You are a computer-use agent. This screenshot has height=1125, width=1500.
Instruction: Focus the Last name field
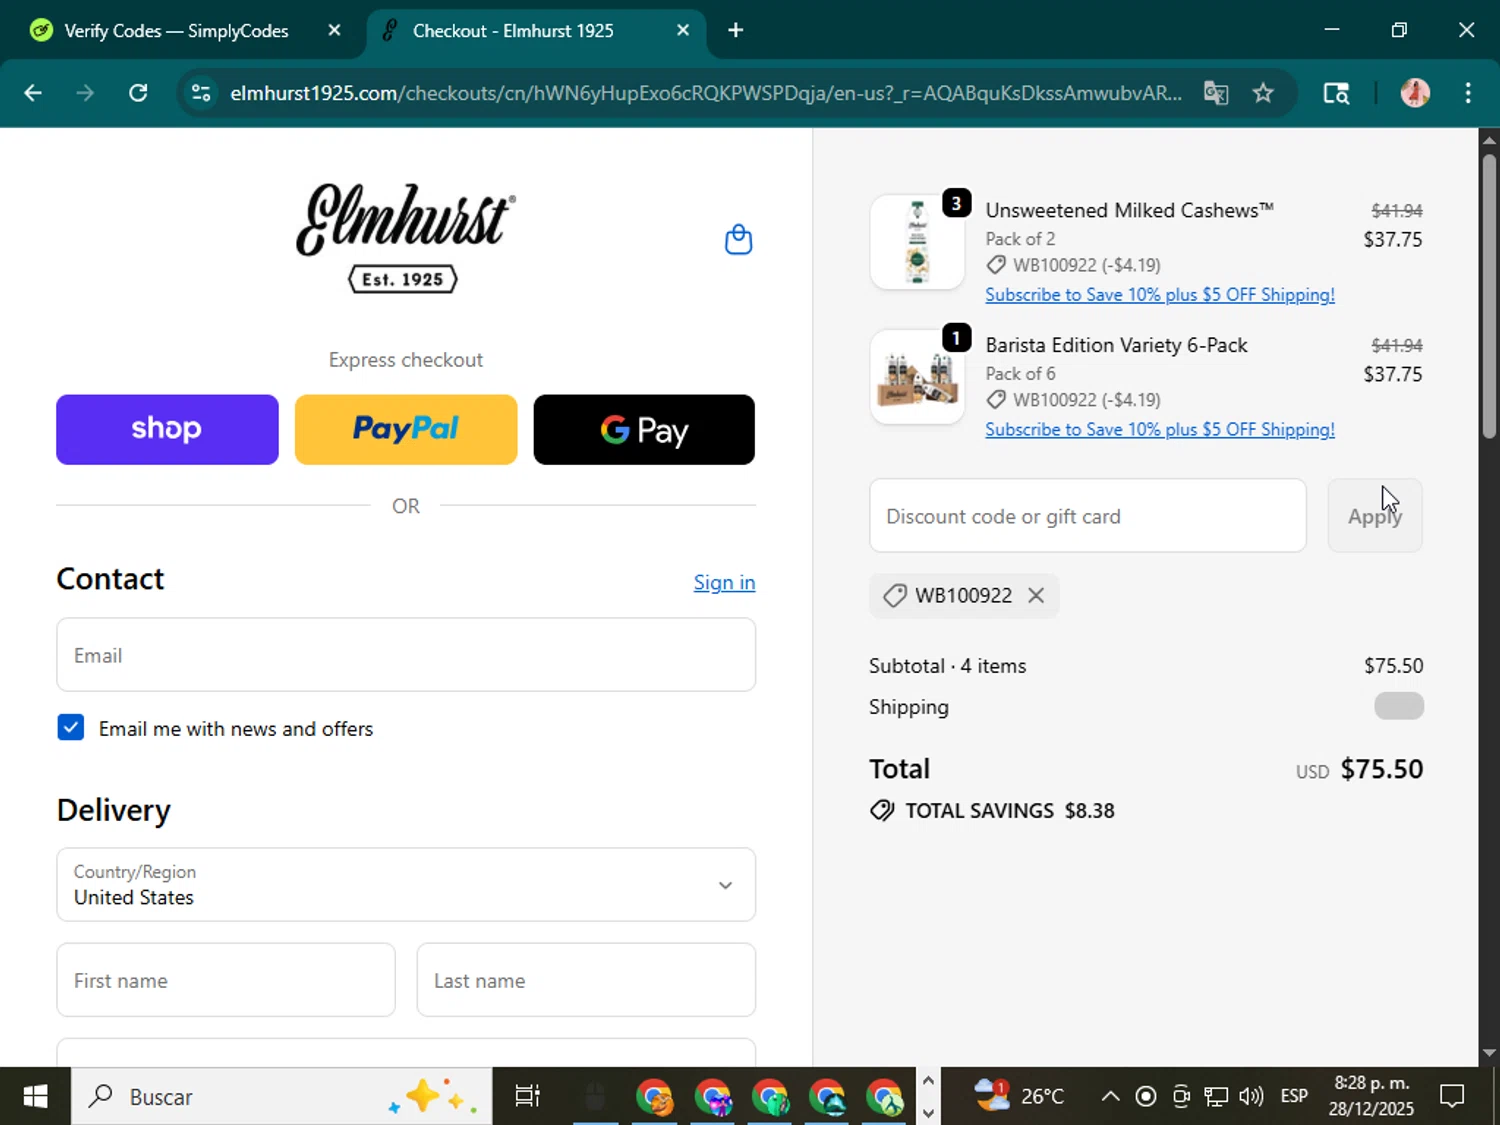[x=586, y=980]
